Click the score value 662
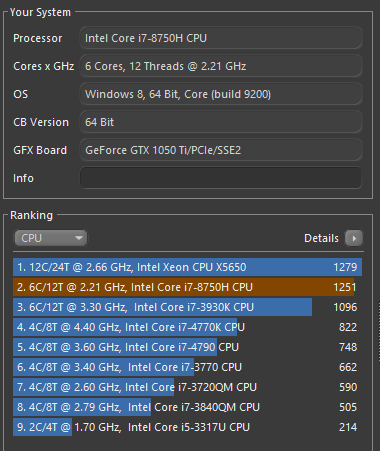The image size is (380, 451). (348, 367)
